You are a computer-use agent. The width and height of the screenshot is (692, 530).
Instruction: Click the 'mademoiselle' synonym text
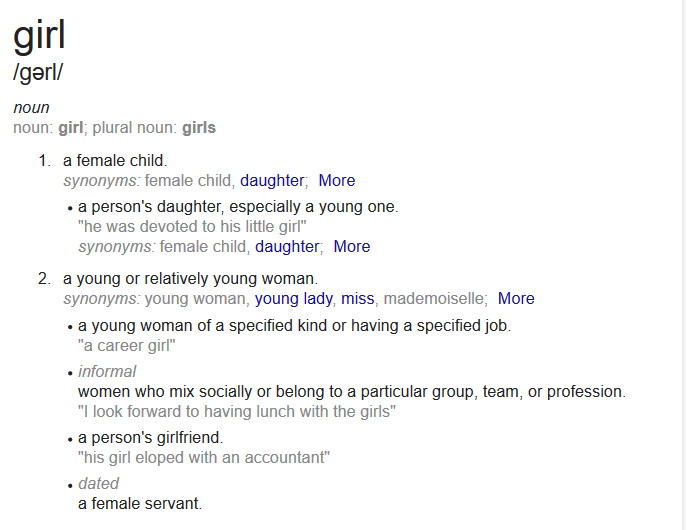(433, 299)
